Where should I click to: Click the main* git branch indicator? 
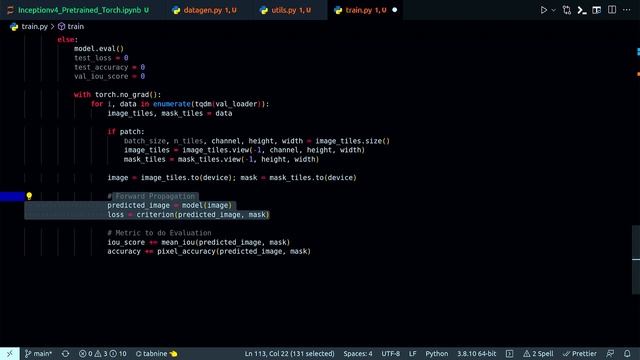click(x=38, y=353)
